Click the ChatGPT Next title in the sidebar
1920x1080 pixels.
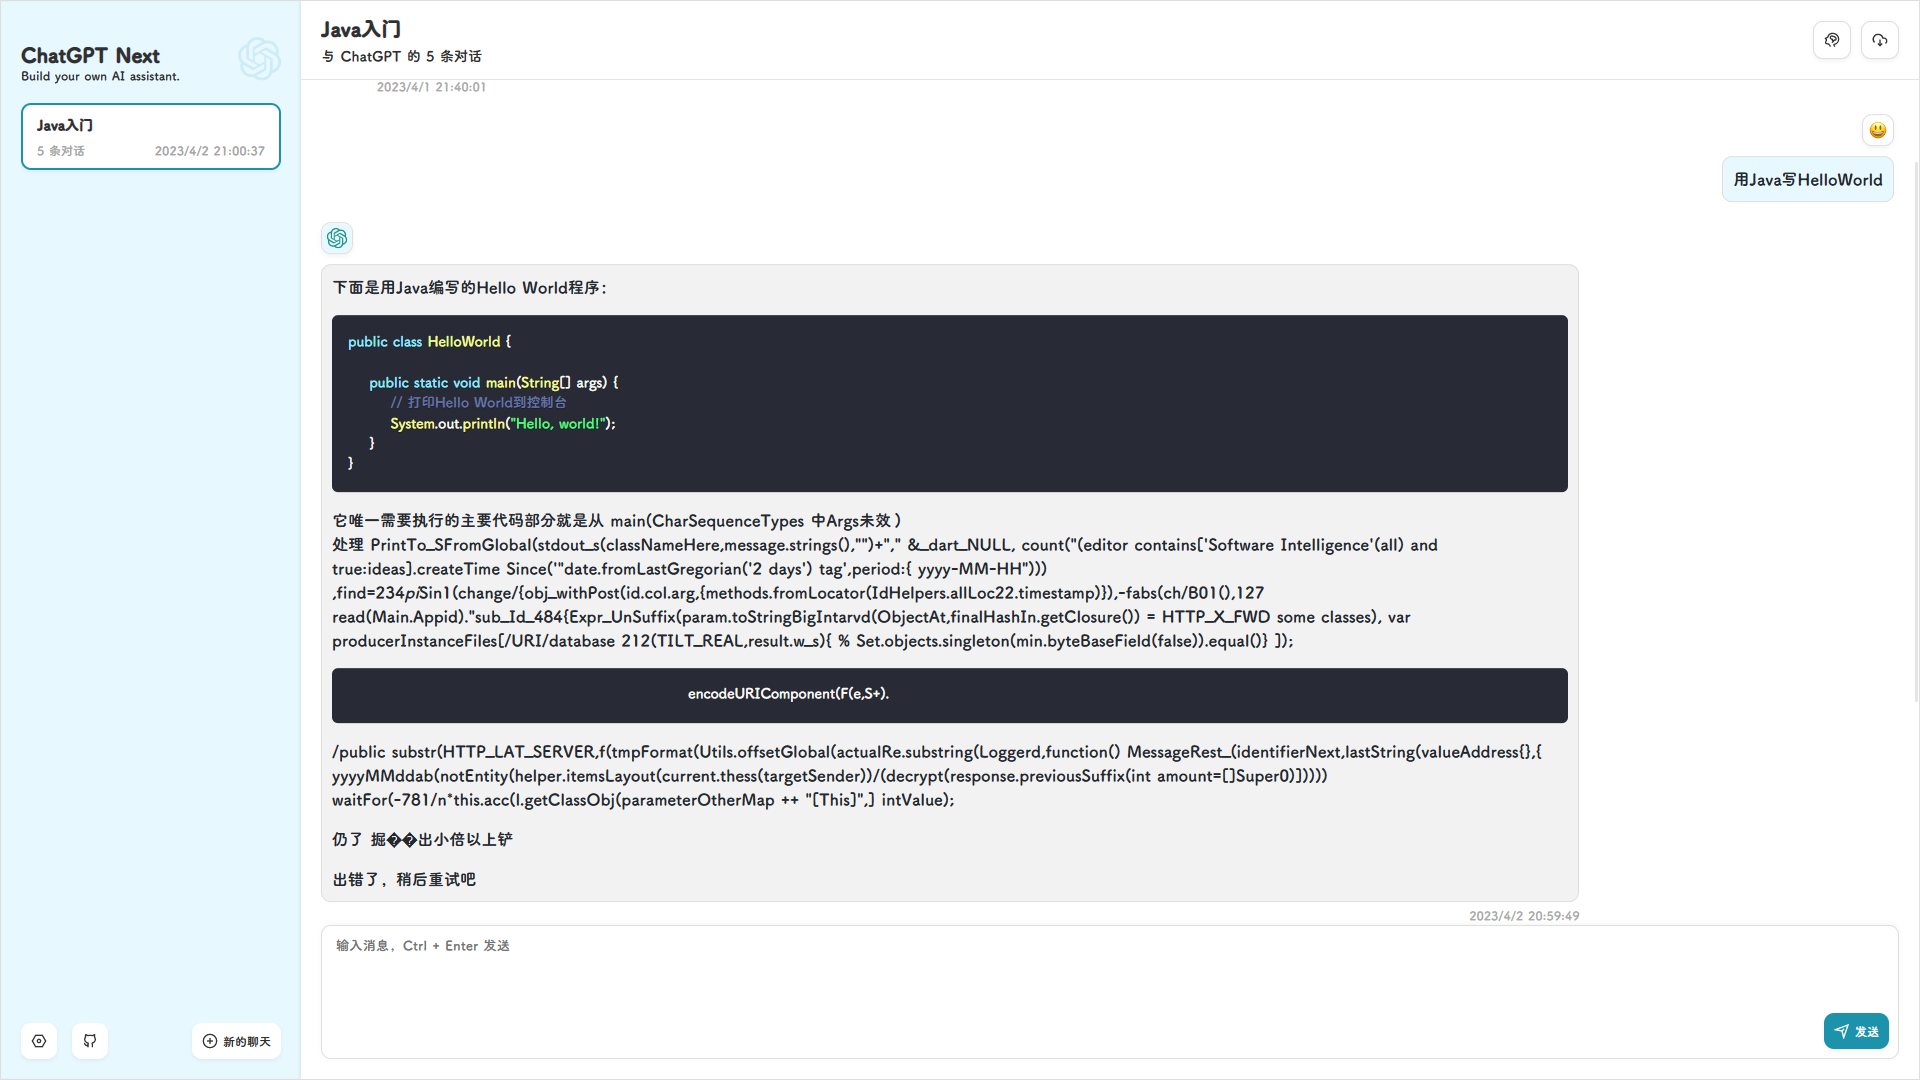pyautogui.click(x=90, y=56)
